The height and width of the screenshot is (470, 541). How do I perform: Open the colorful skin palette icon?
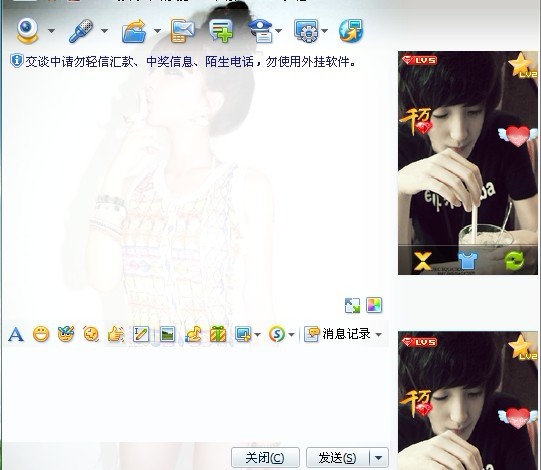(x=374, y=305)
